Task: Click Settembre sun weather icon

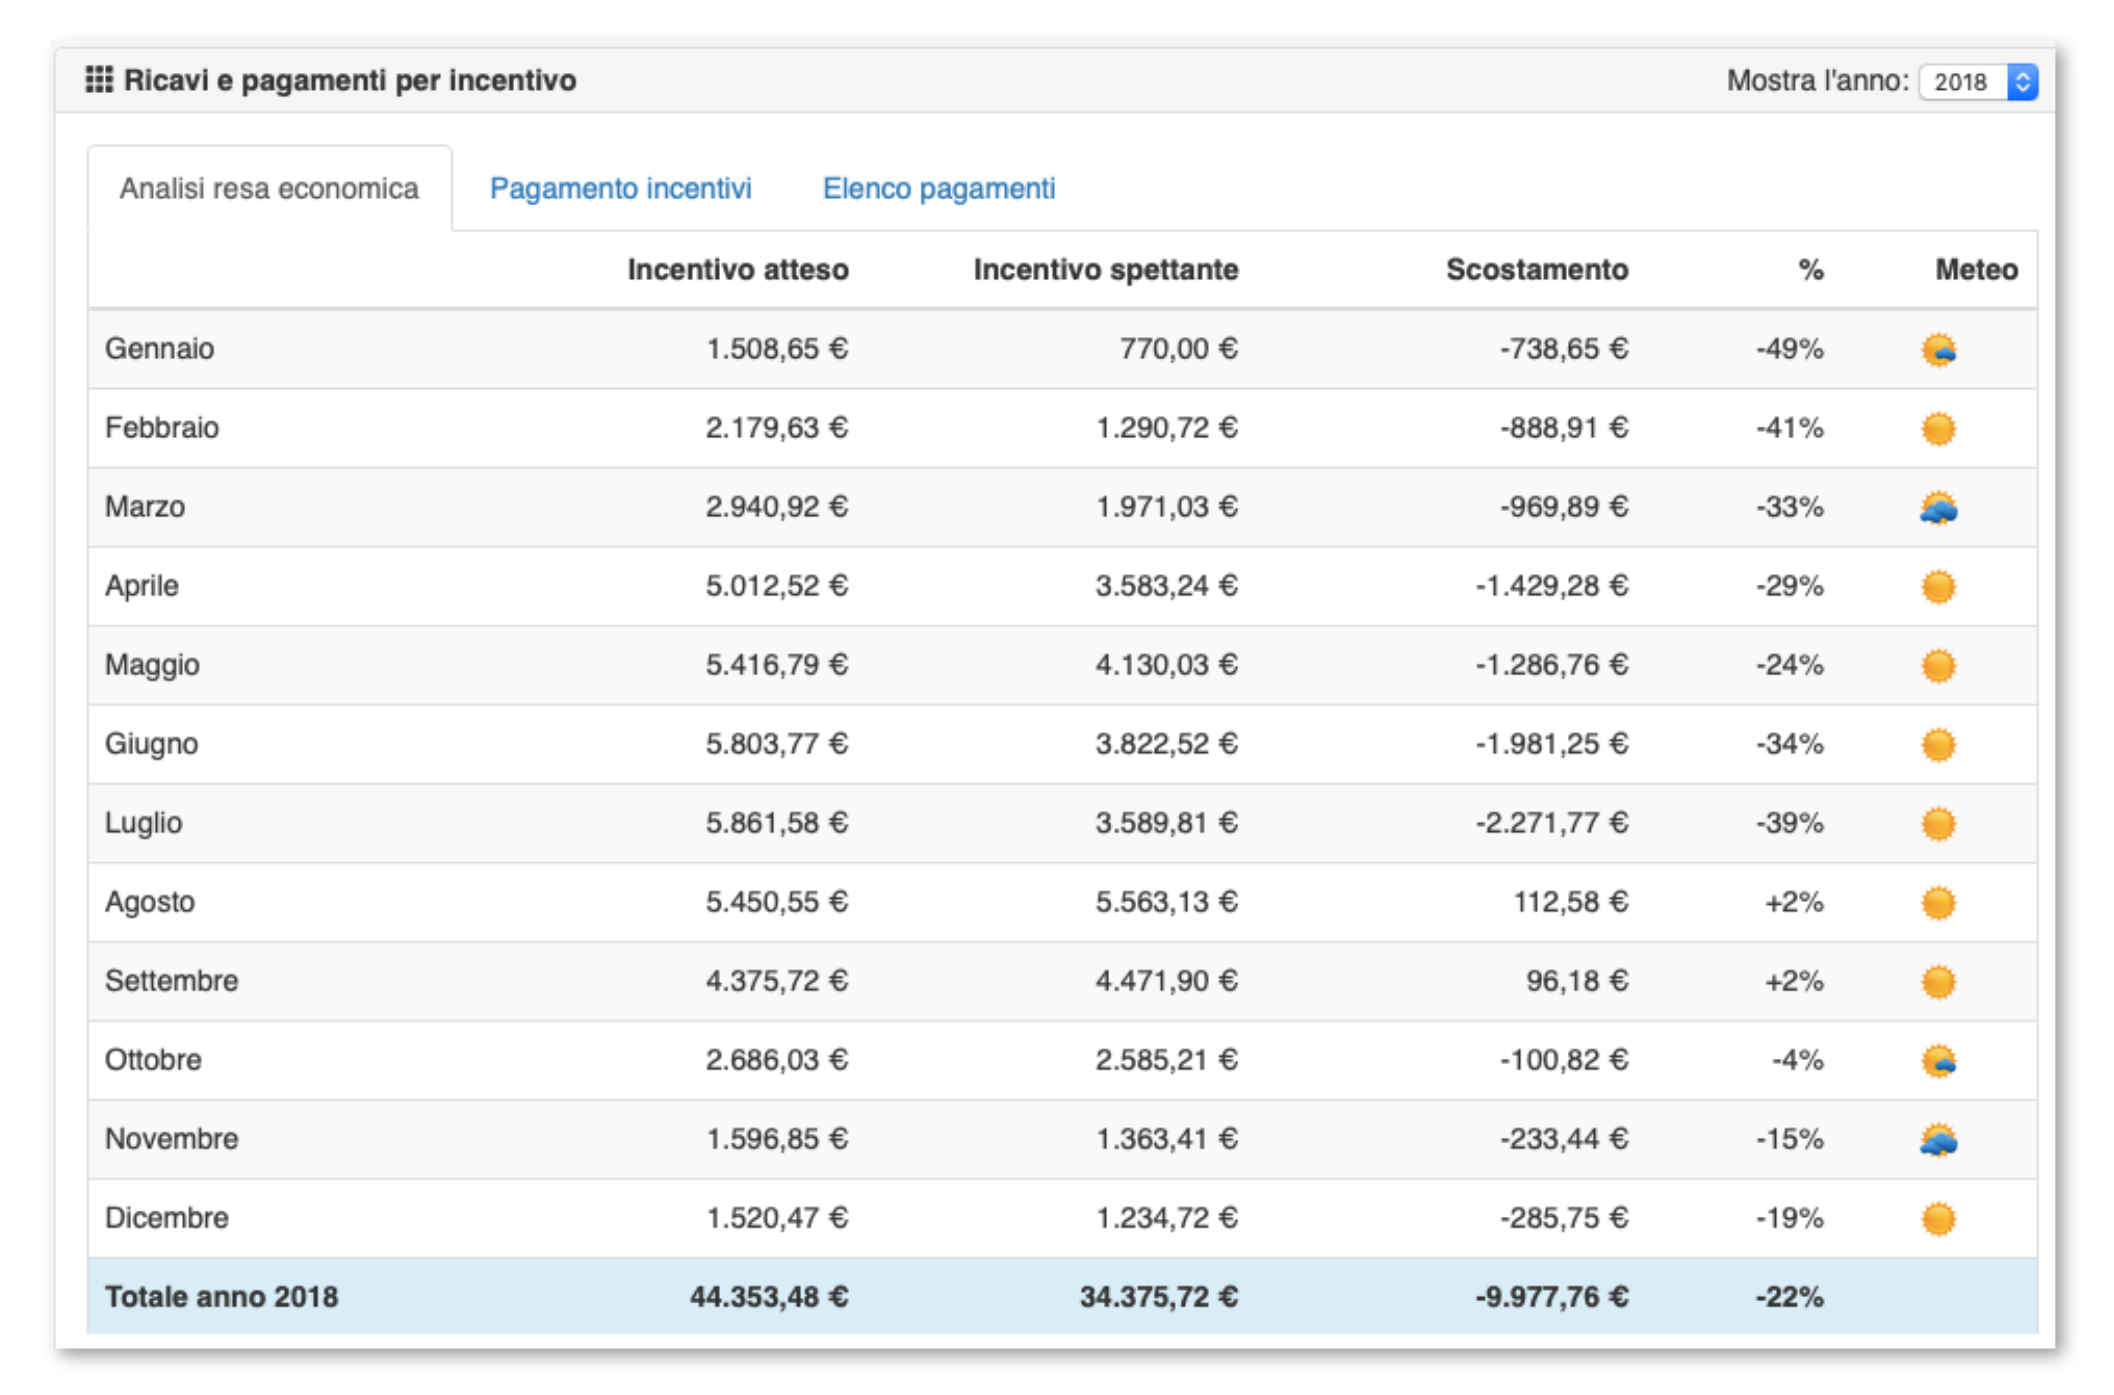Action: pyautogui.click(x=1938, y=981)
